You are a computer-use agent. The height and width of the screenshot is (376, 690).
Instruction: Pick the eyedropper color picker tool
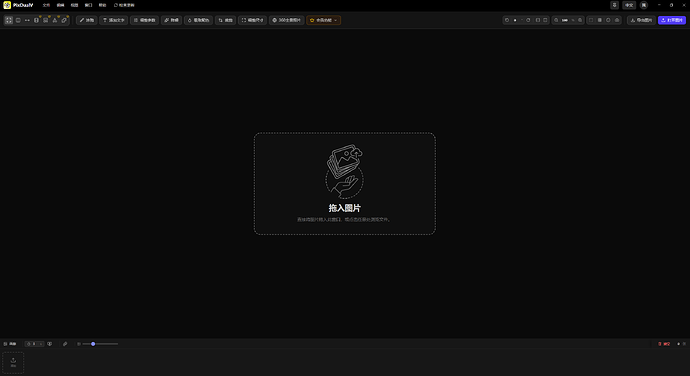point(172,20)
